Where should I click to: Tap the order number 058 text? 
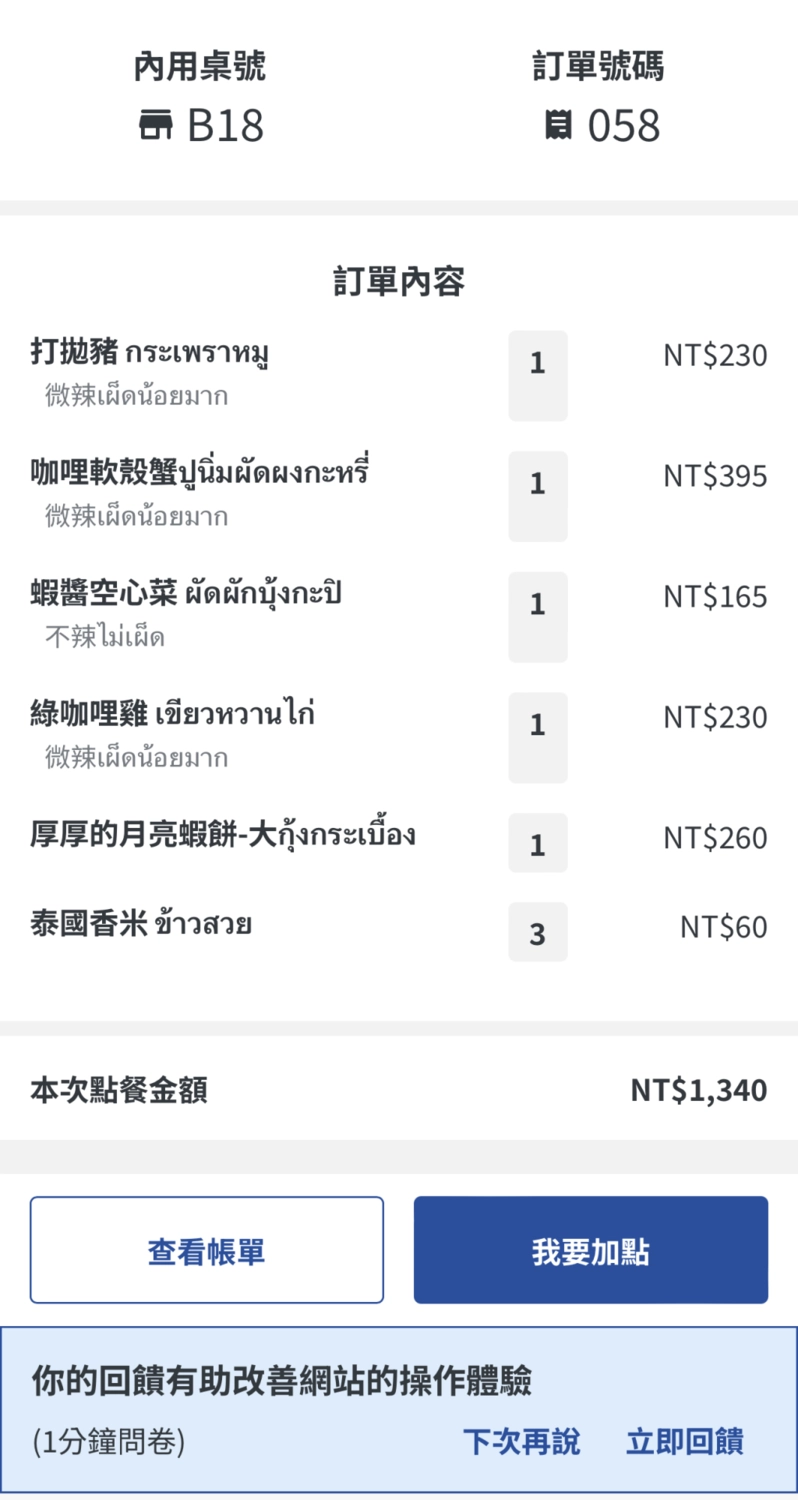[623, 127]
